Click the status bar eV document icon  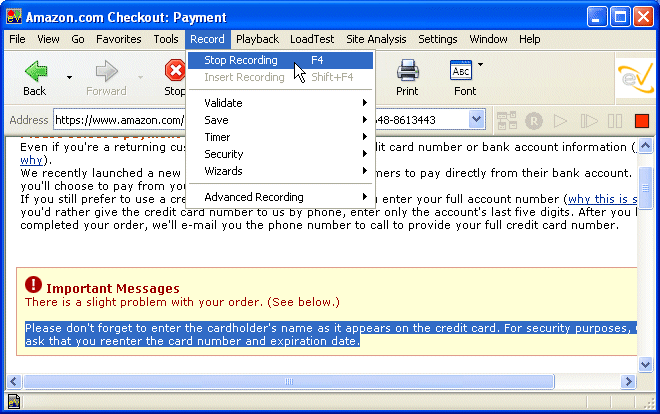tap(14, 401)
